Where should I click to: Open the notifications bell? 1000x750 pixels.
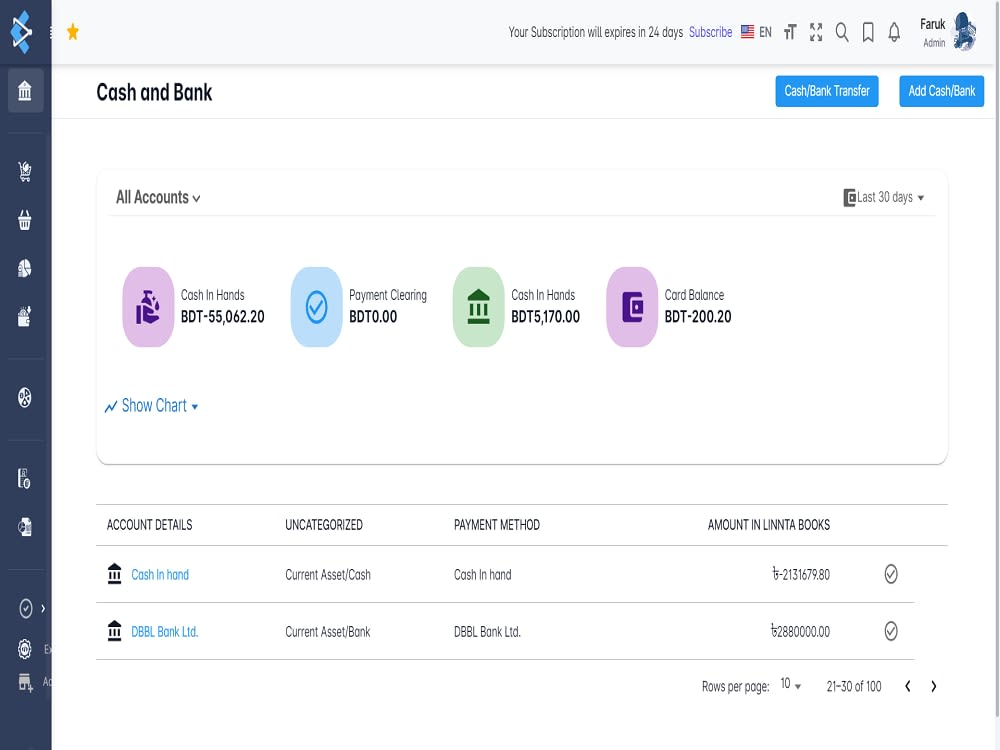point(894,32)
